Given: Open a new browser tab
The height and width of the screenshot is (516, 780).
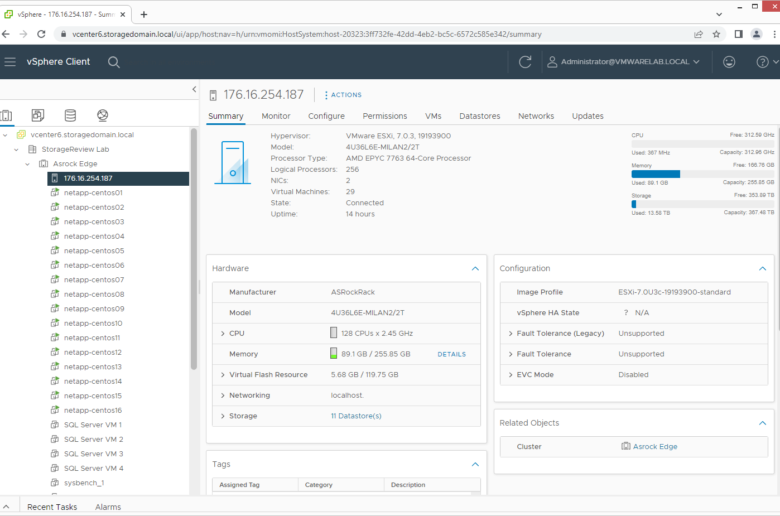Looking at the screenshot, I should point(144,14).
